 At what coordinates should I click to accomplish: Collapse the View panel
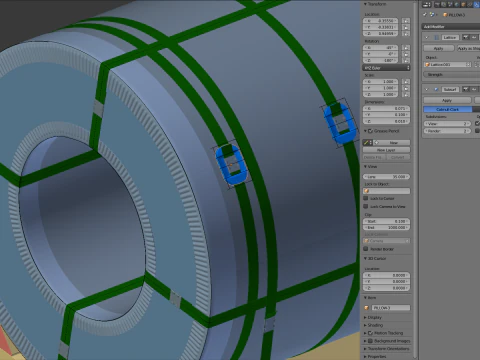[366, 166]
